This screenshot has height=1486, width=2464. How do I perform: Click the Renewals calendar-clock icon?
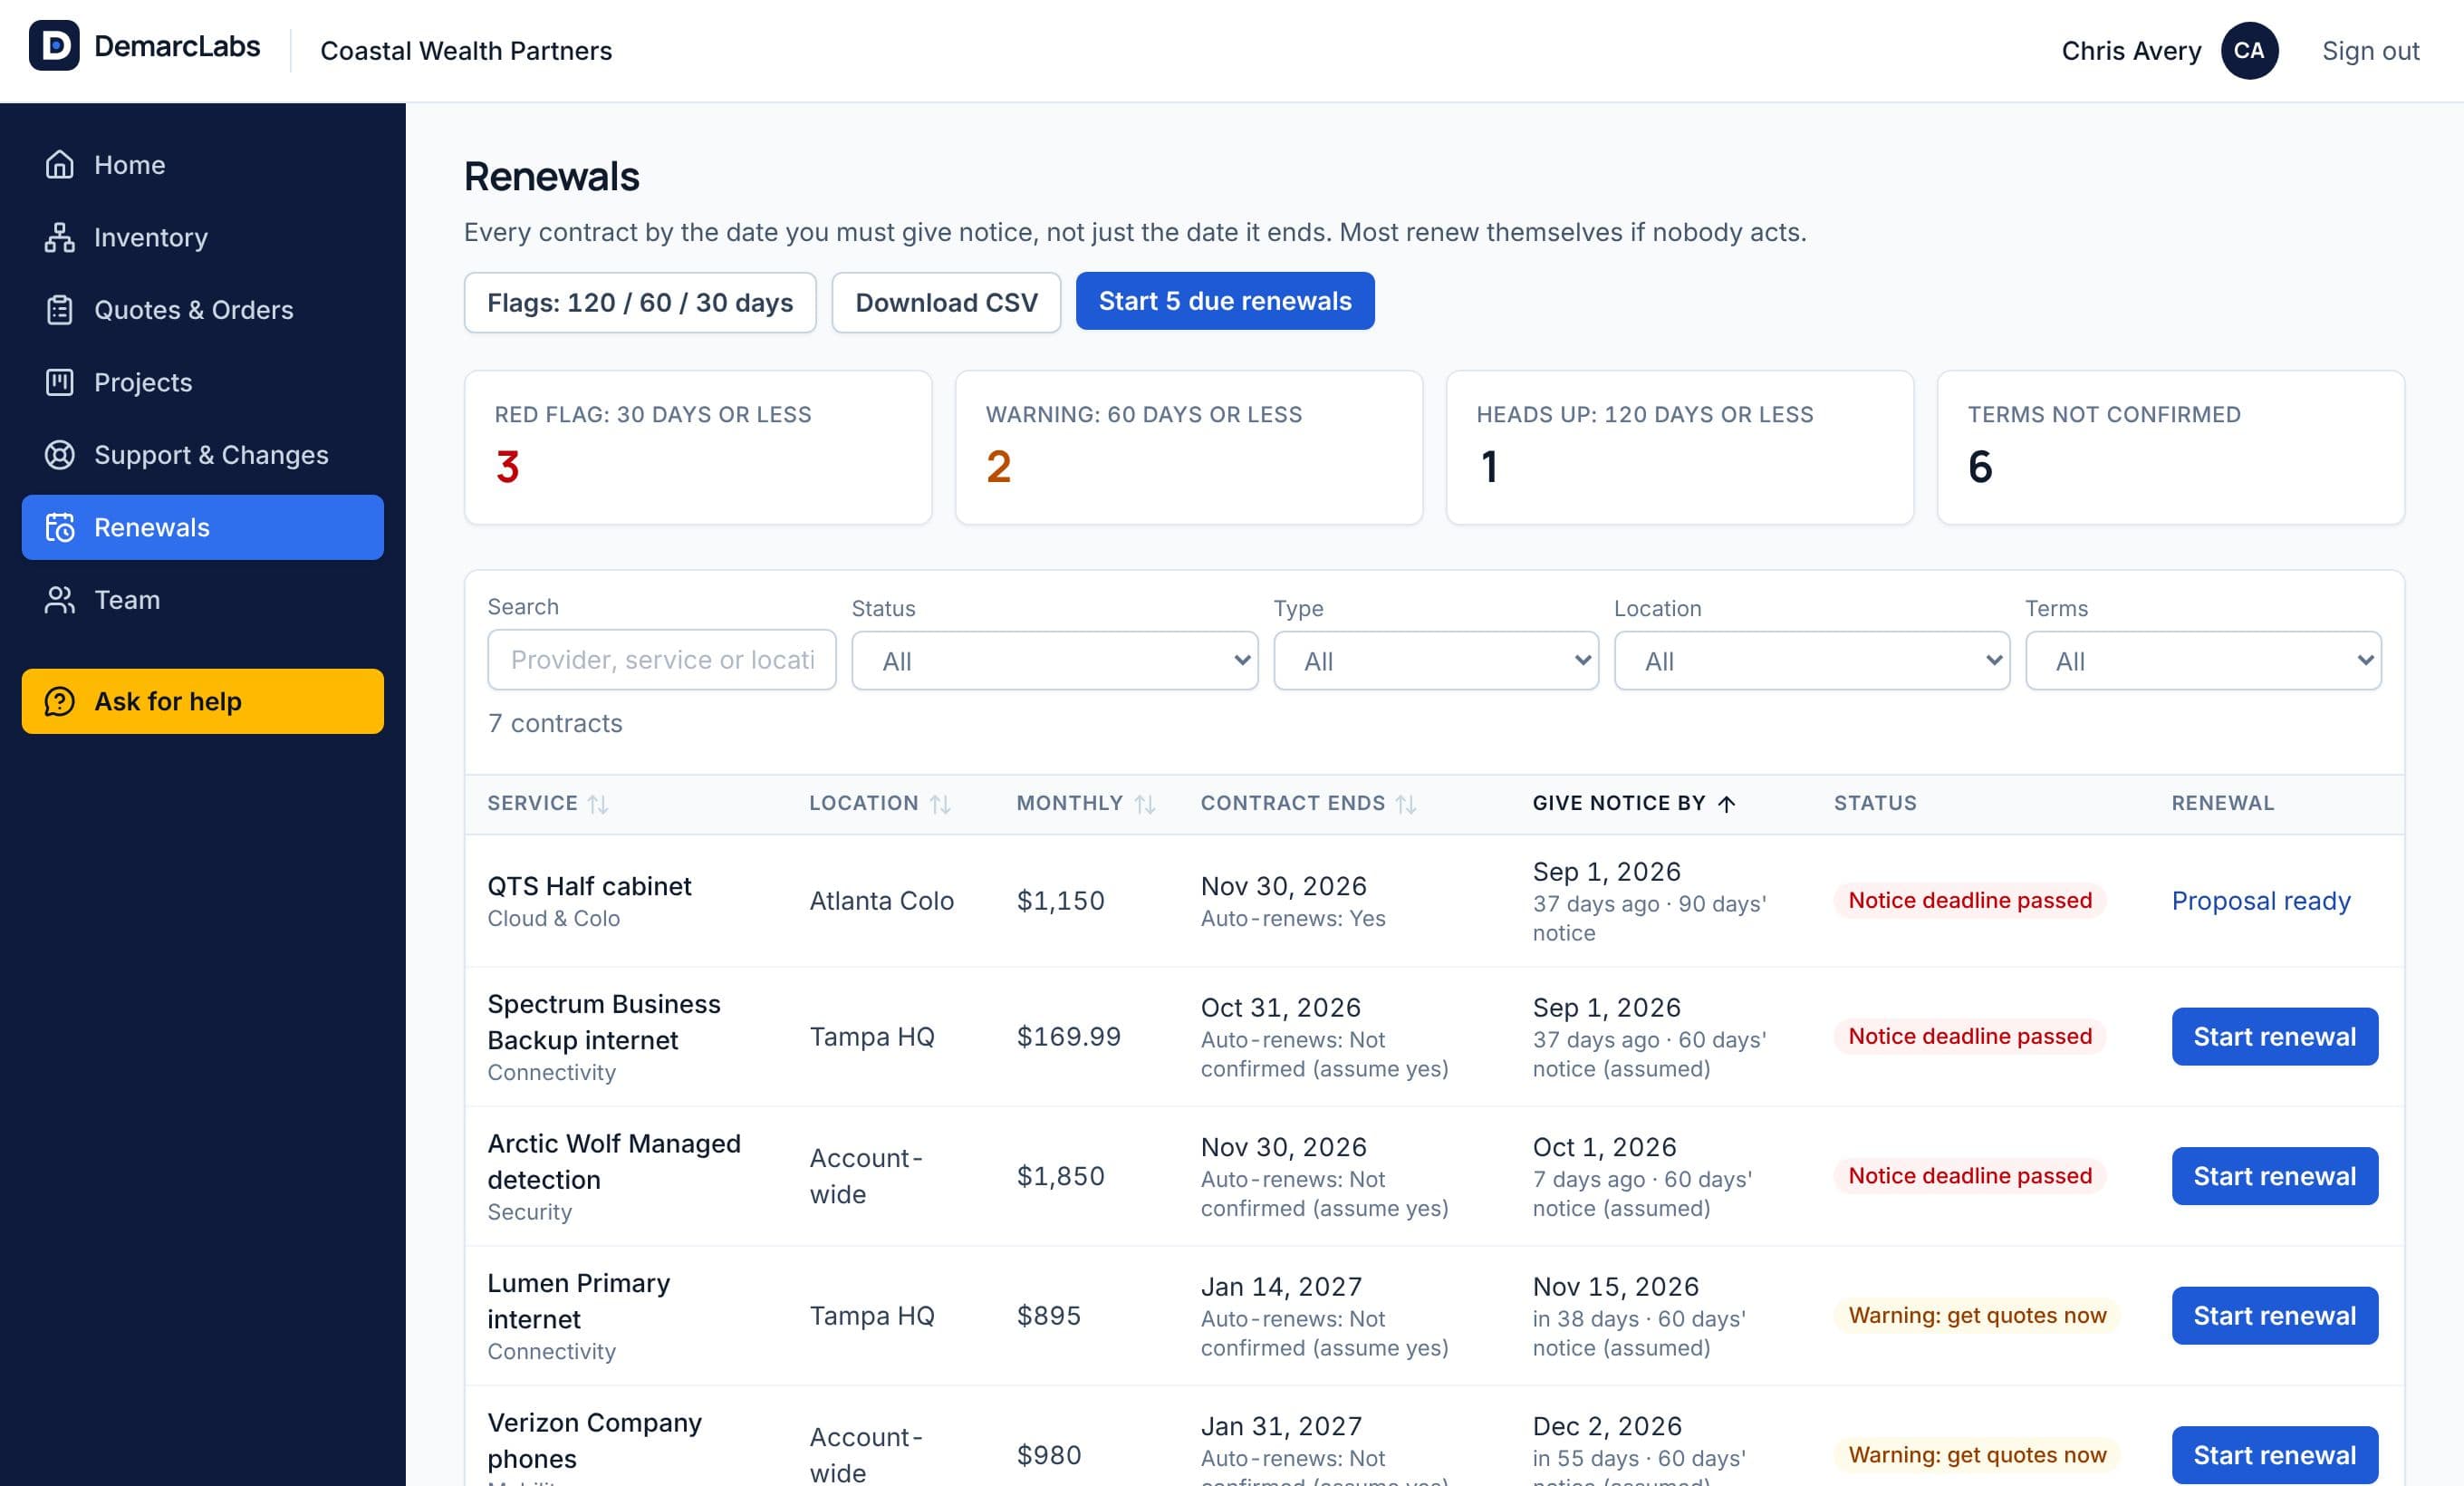[x=60, y=527]
